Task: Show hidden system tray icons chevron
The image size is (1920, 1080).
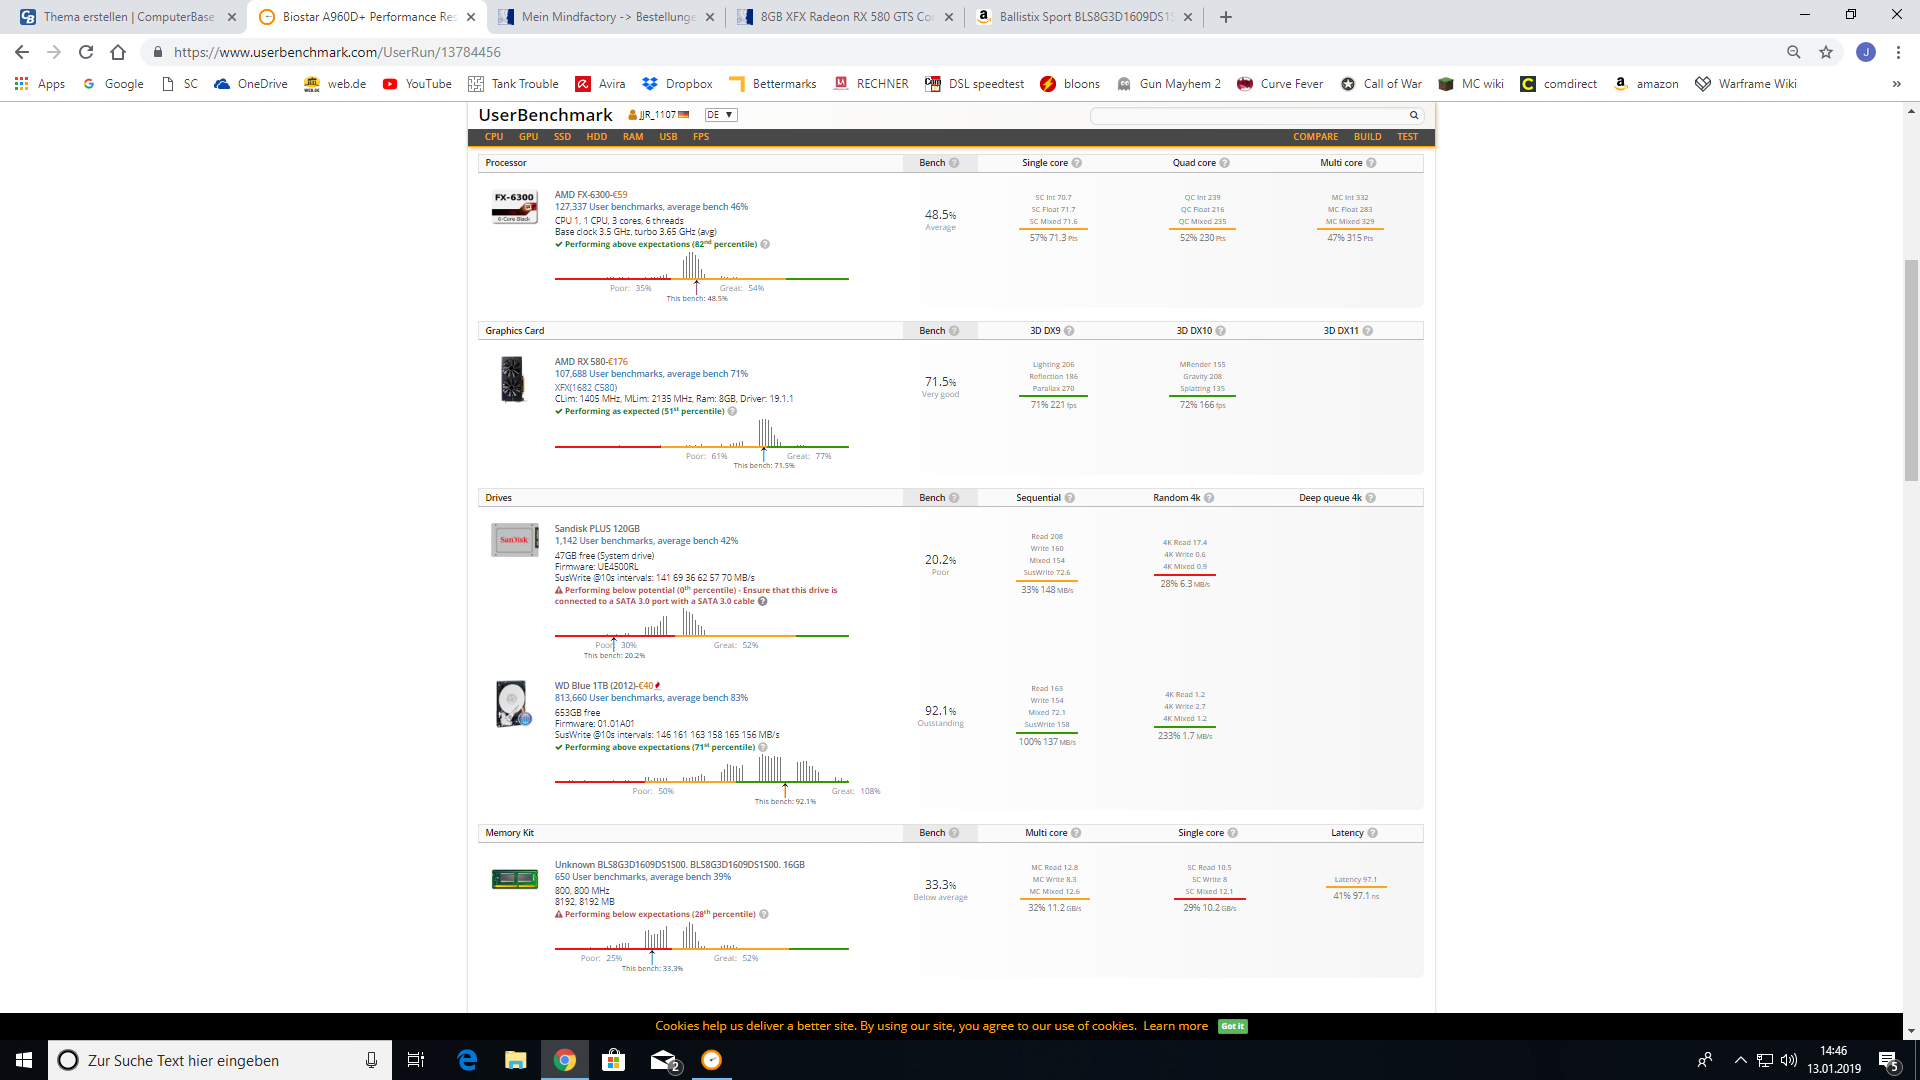Action: (x=1740, y=1060)
